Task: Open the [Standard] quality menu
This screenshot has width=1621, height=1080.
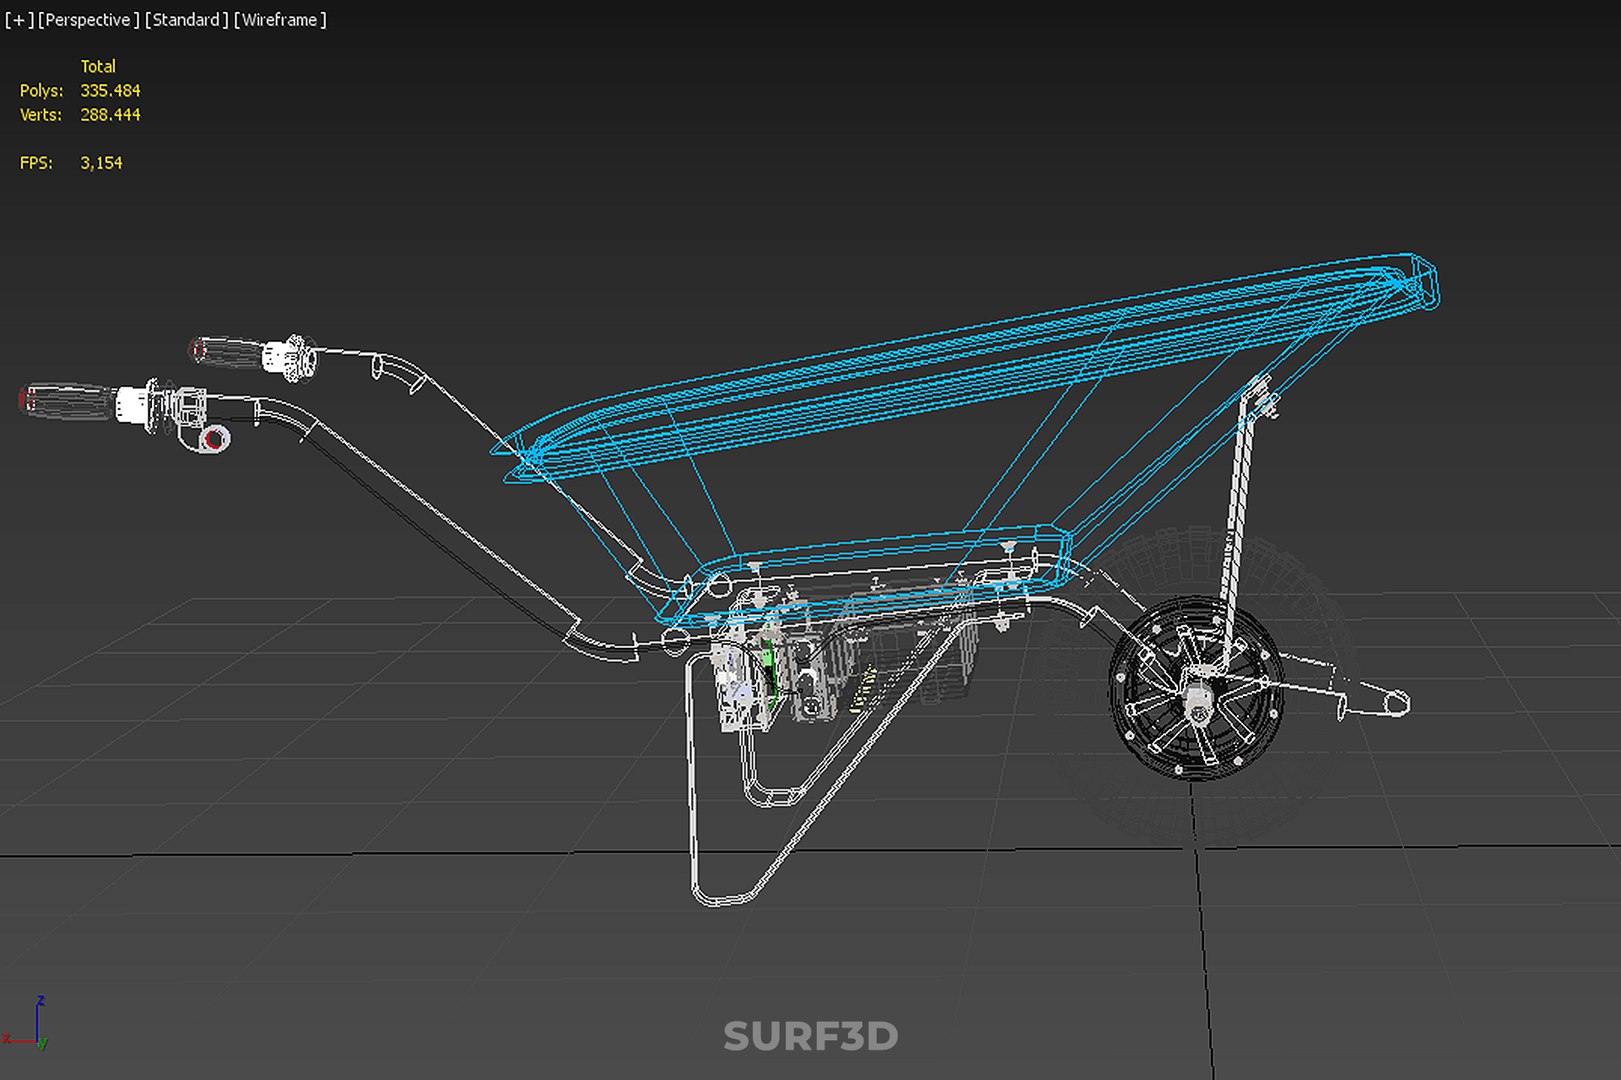Action: point(186,20)
